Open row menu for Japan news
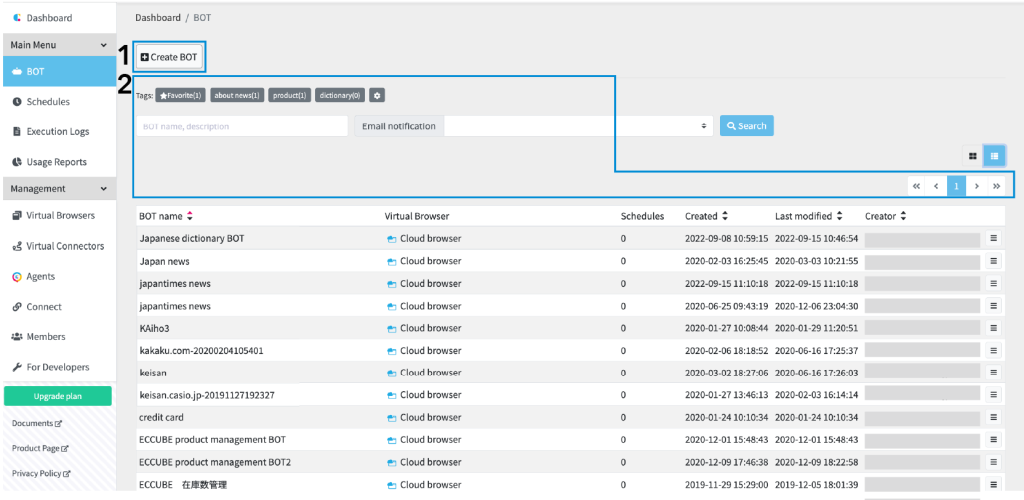 point(993,261)
